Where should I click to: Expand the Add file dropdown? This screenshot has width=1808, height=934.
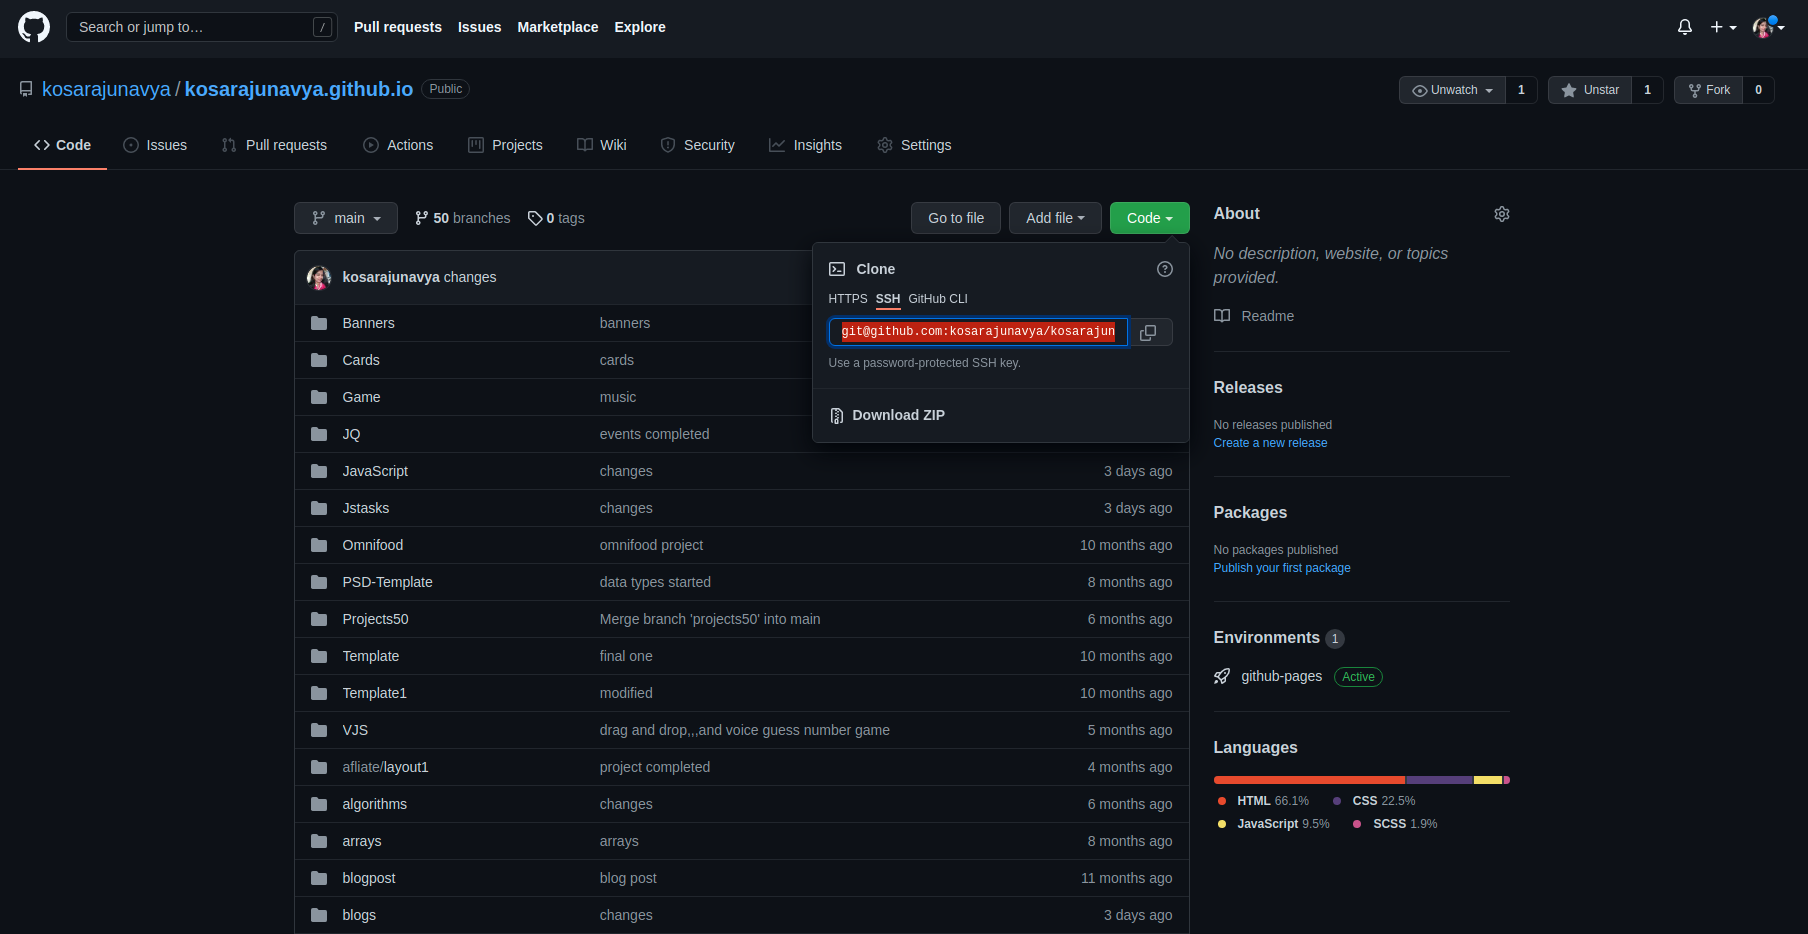click(x=1054, y=218)
